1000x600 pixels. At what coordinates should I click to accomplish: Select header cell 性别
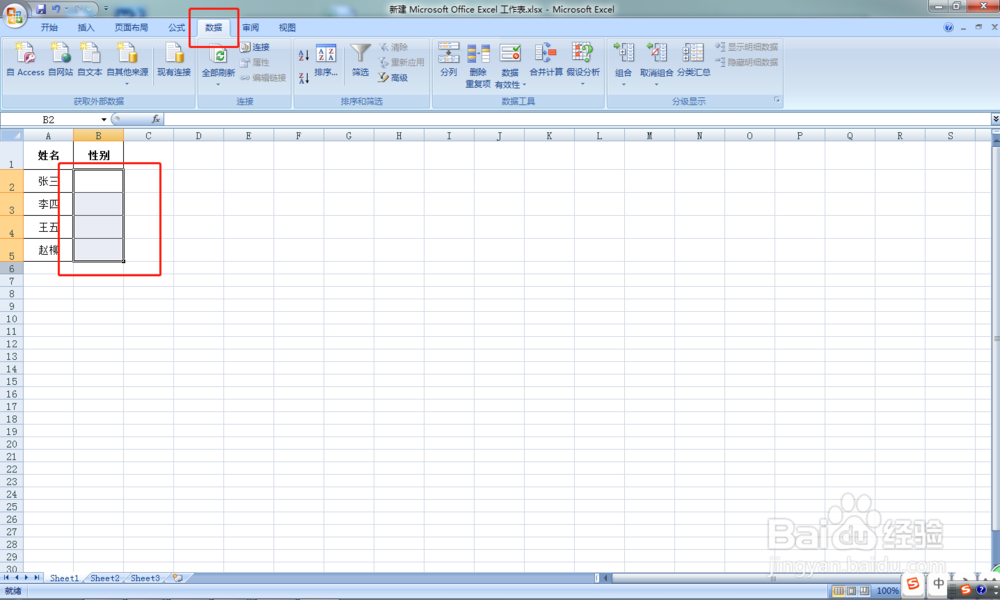98,155
